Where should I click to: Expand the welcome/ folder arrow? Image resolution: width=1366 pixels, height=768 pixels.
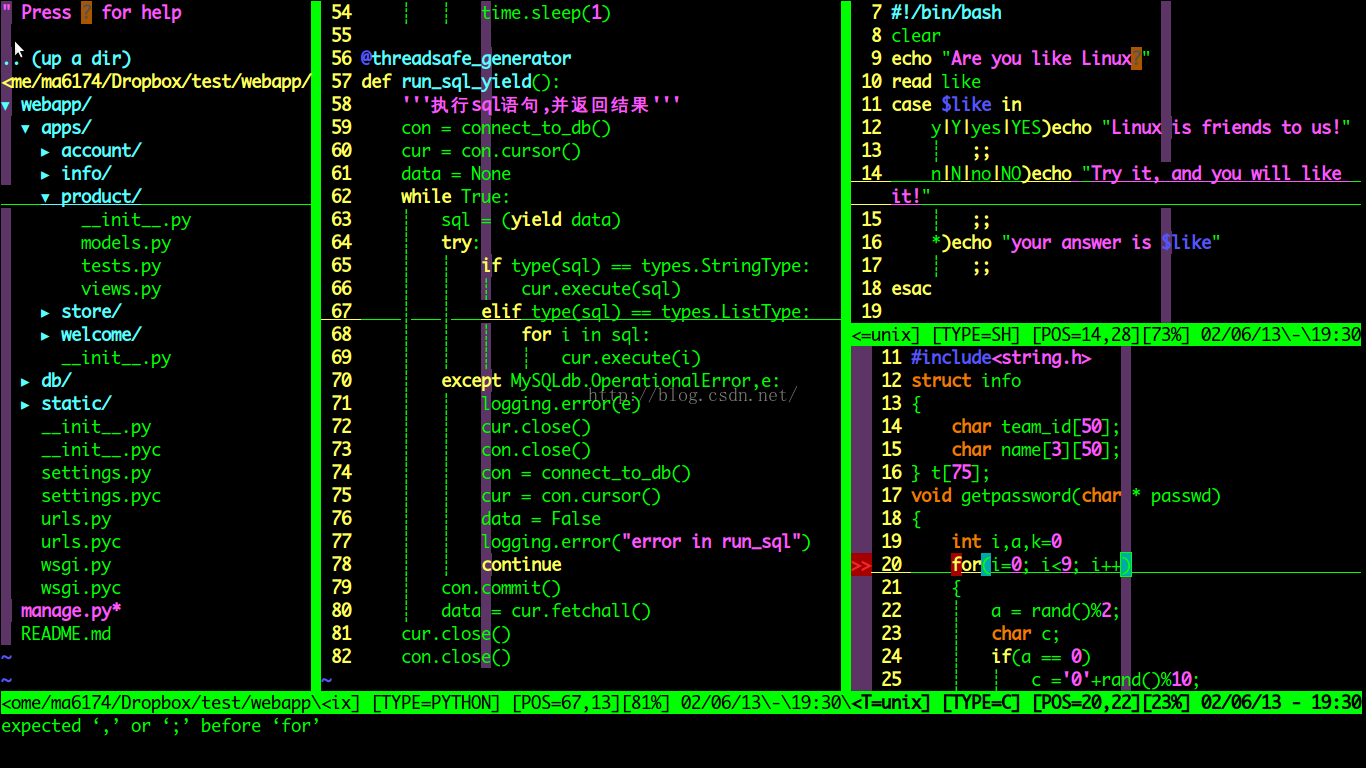pos(46,335)
